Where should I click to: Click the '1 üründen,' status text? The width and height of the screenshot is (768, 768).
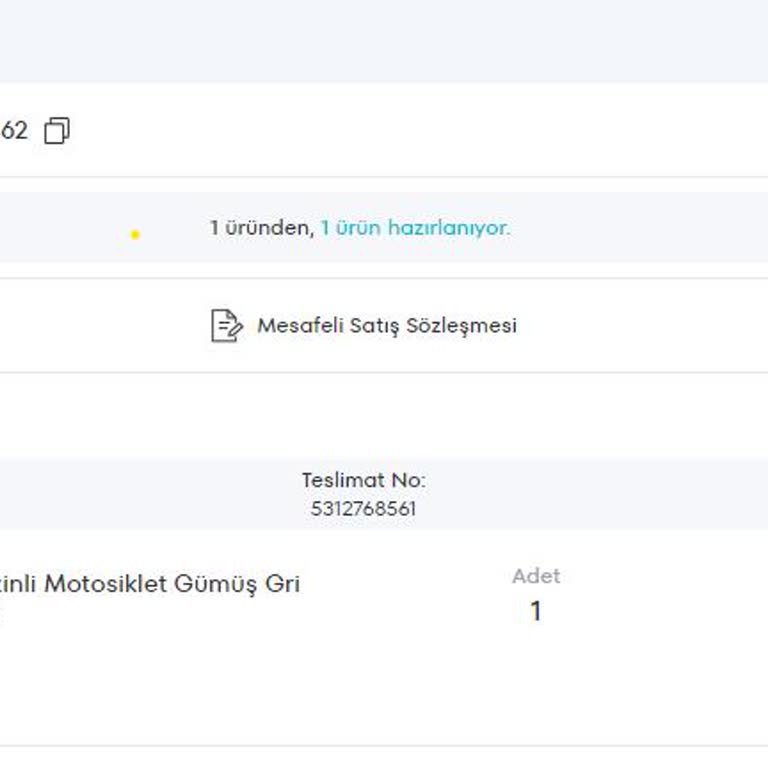click(x=261, y=228)
